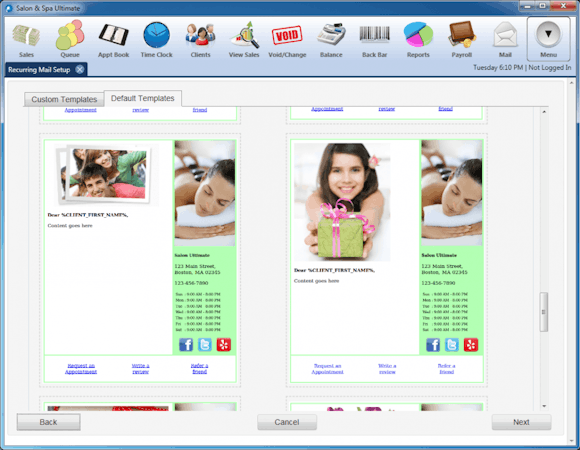Click Twitter icon in right template
This screenshot has width=580, height=450.
[452, 345]
